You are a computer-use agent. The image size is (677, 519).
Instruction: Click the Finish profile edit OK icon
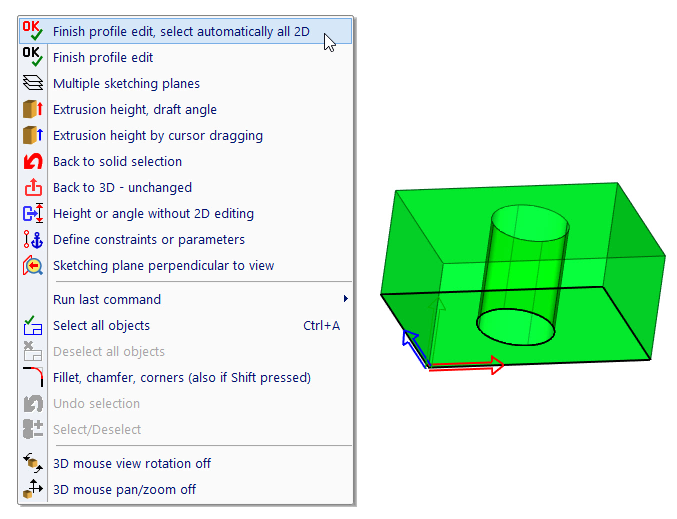[x=33, y=58]
